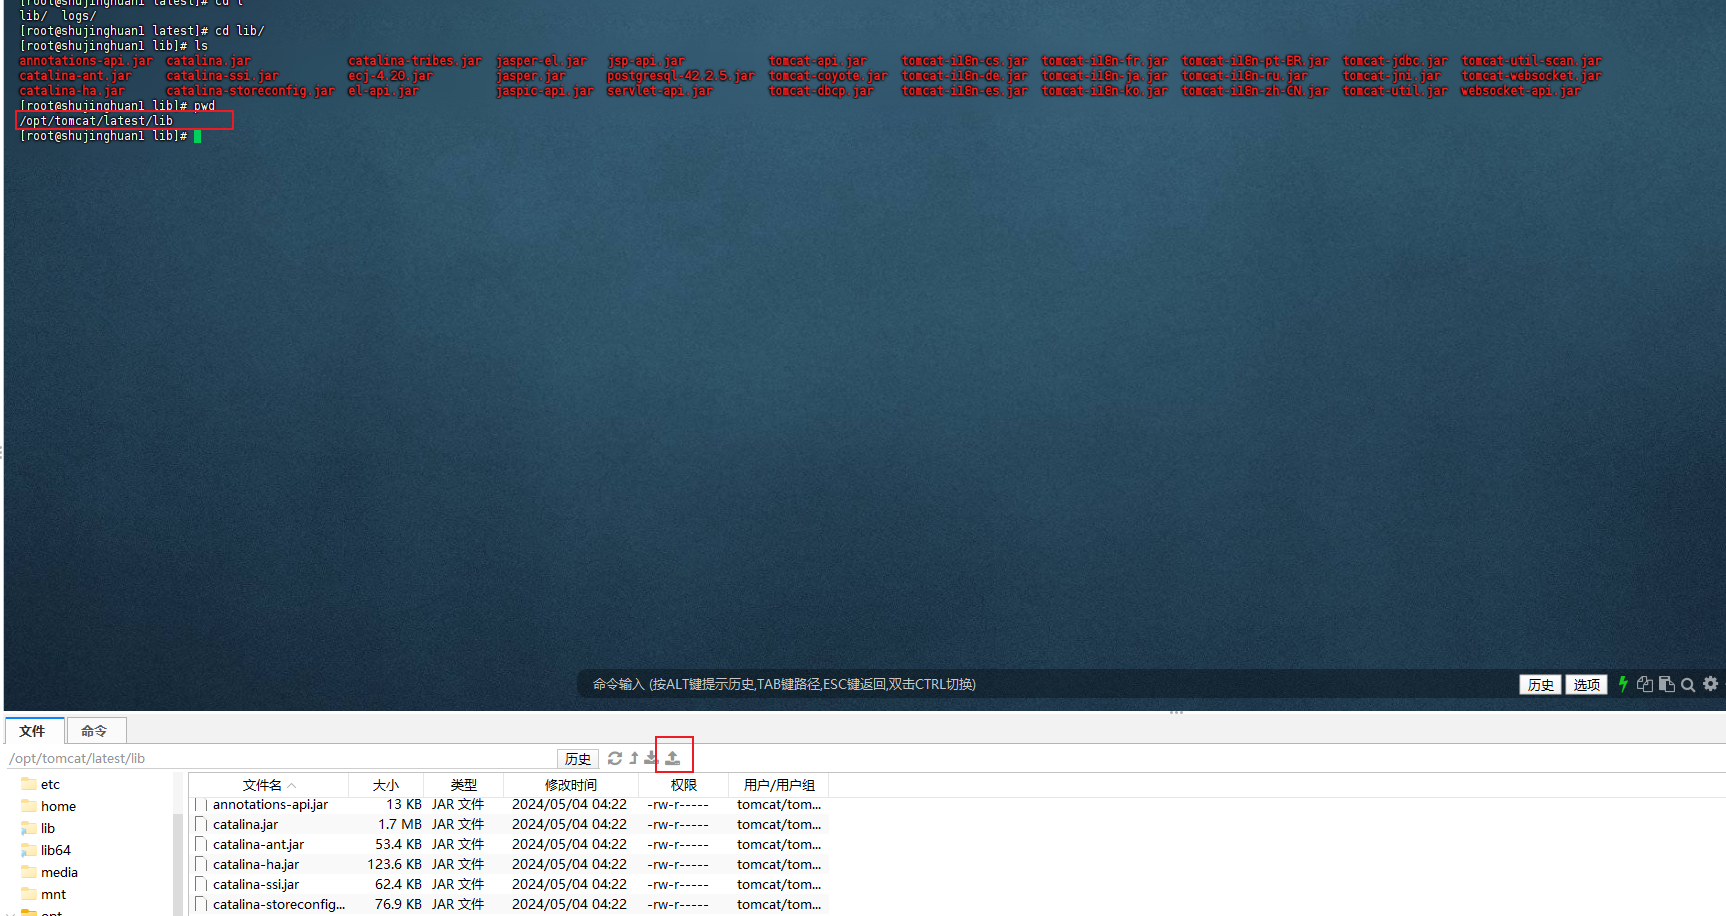1726x916 pixels.
Task: Expand the etc folder in the sidebar tree
Action: click(x=48, y=784)
